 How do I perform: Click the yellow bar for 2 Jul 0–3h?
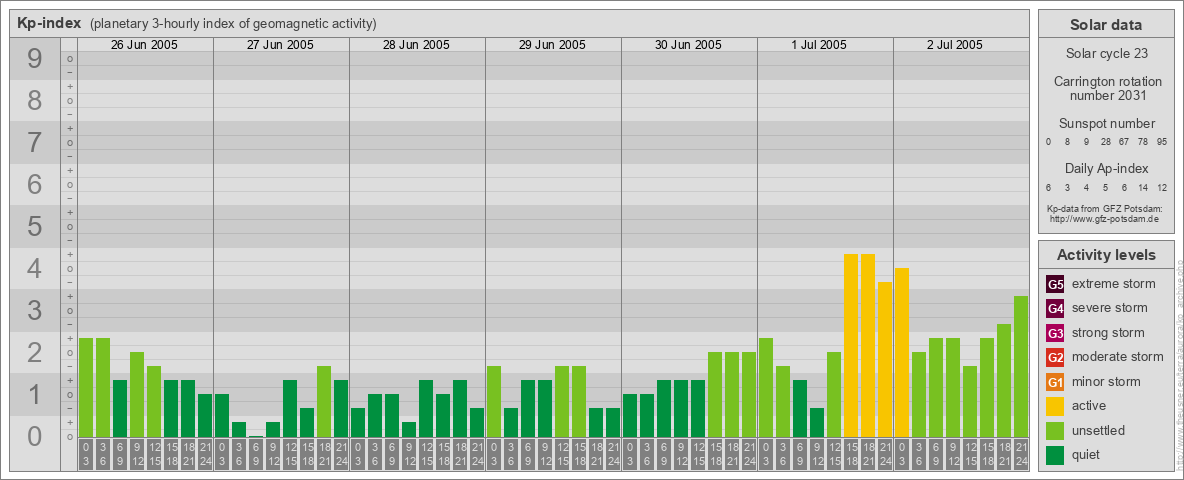[902, 352]
